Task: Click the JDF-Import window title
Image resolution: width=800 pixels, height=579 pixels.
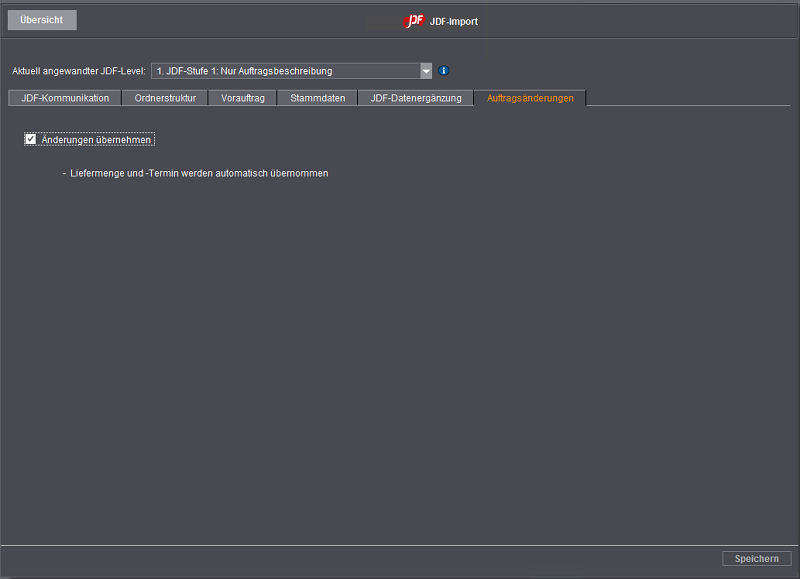Action: [455, 20]
